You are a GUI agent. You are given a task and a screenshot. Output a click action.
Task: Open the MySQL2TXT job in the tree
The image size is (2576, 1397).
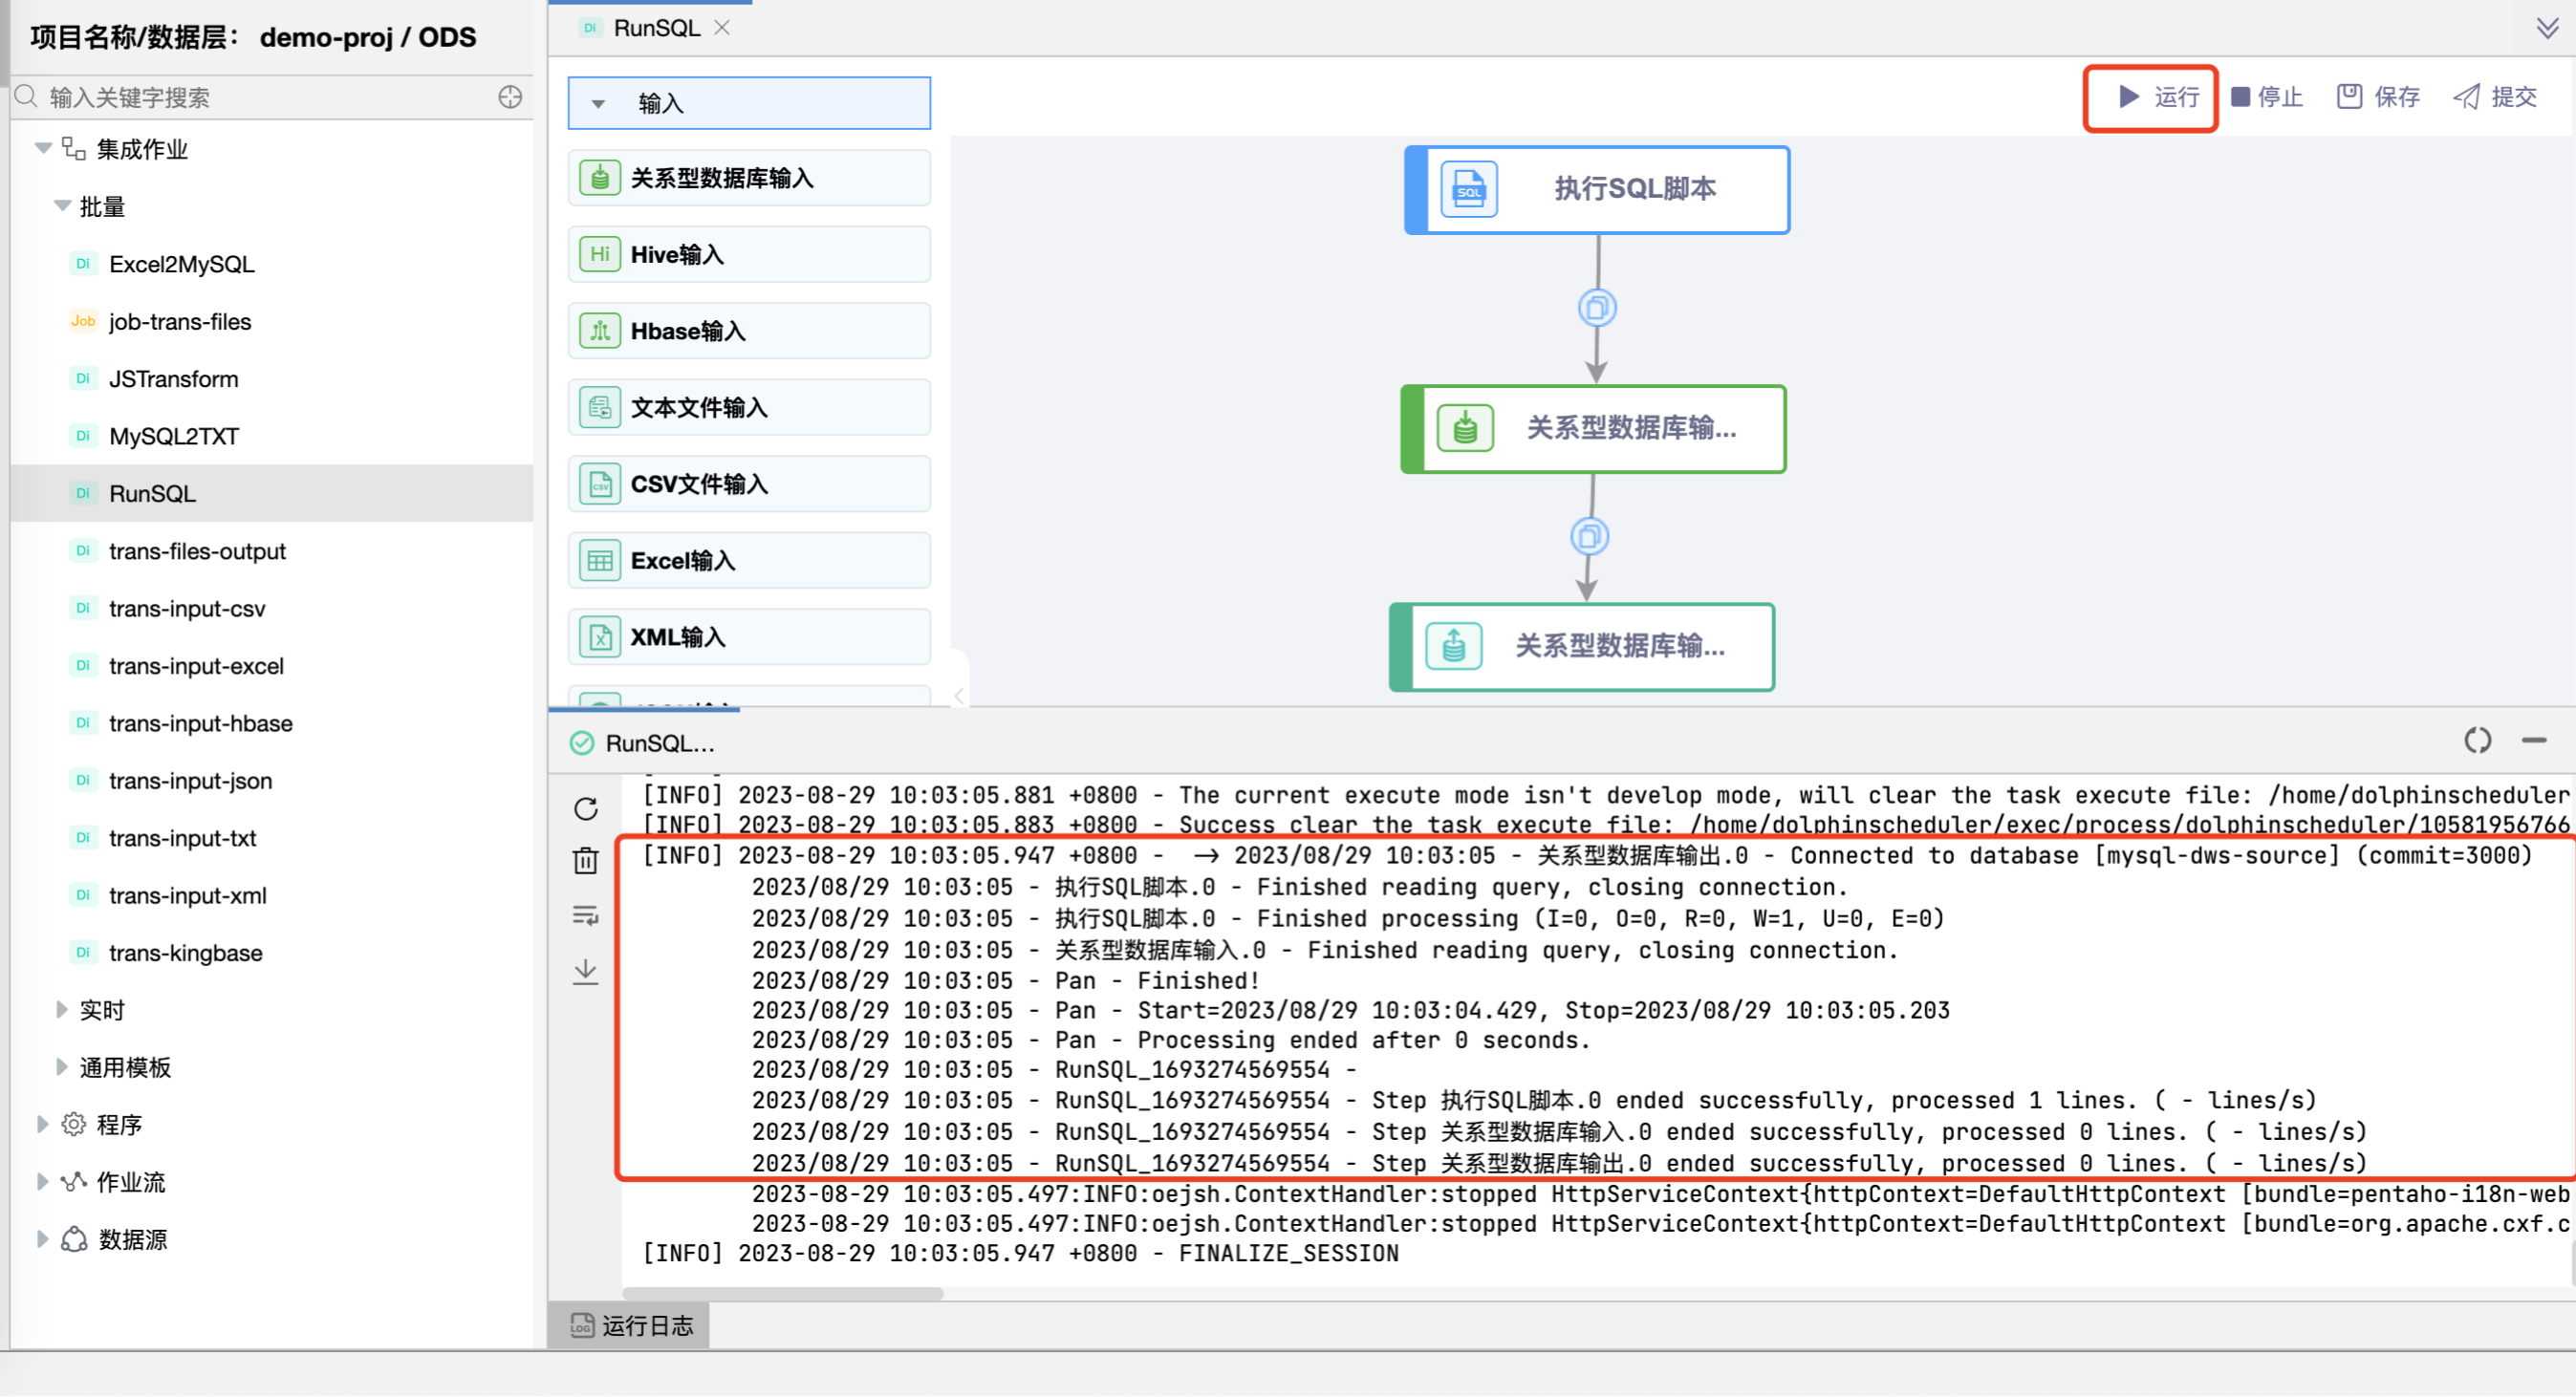(x=173, y=435)
